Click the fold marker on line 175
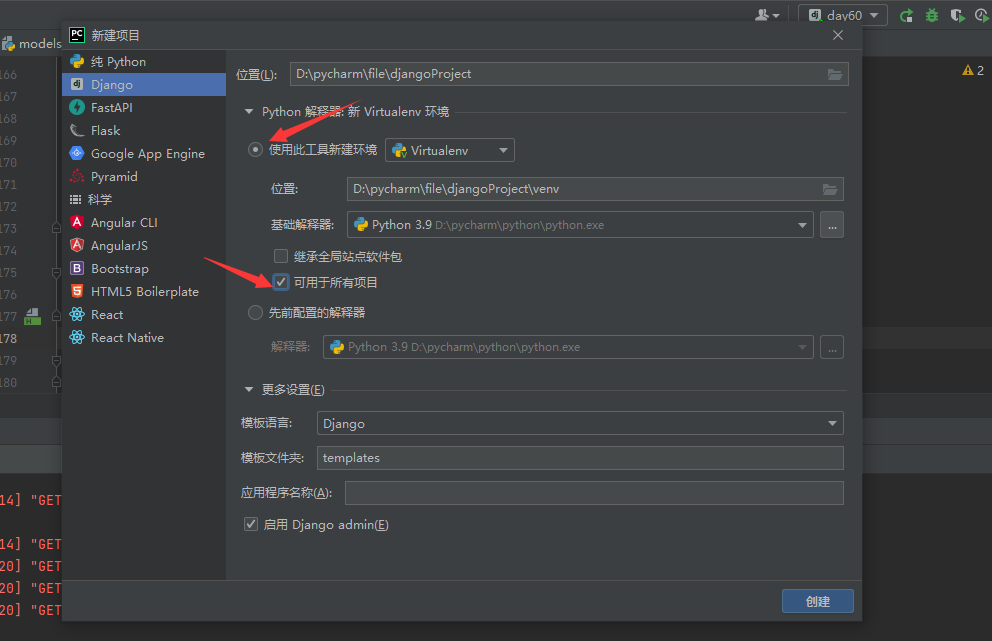Viewport: 992px width, 641px height. tap(56, 272)
